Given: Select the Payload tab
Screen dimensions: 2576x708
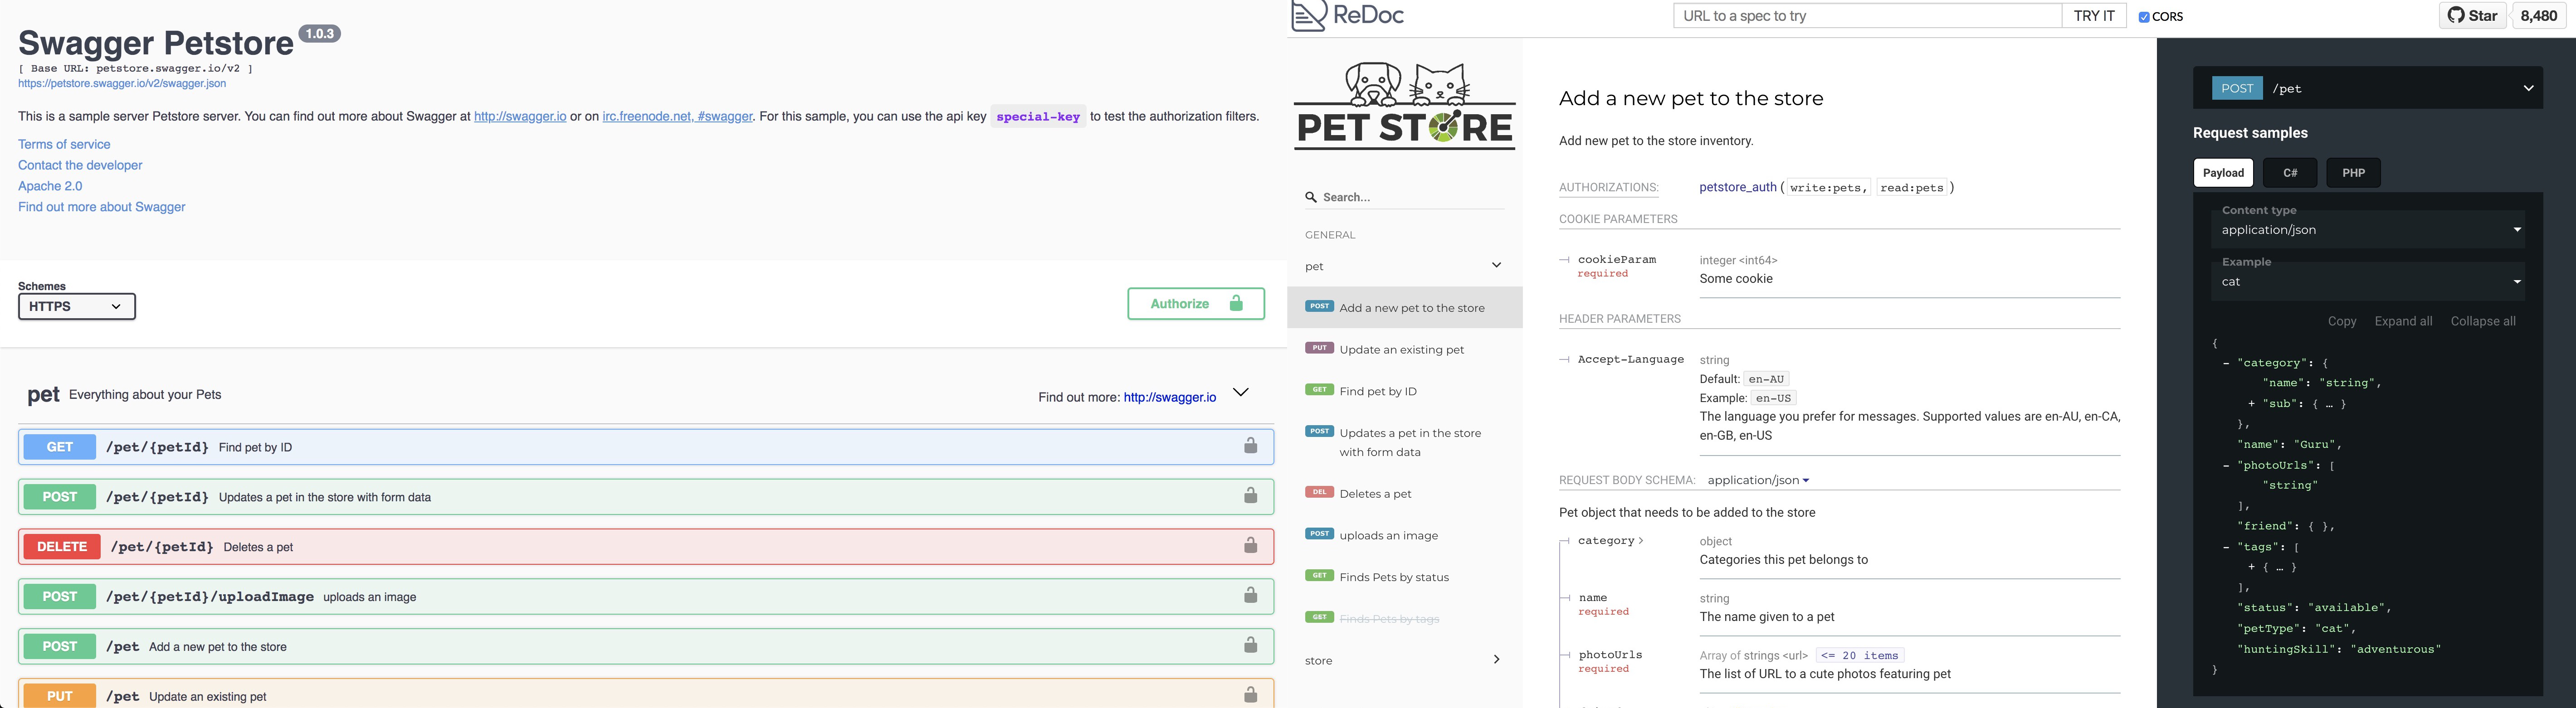Looking at the screenshot, I should pos(2223,173).
